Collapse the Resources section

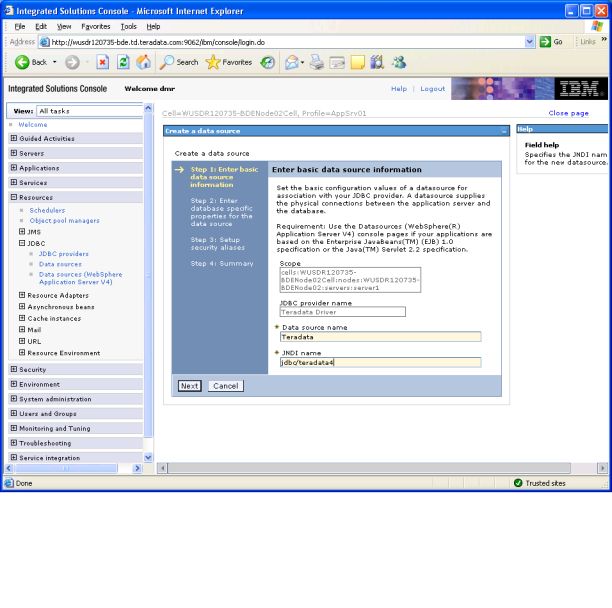14,197
